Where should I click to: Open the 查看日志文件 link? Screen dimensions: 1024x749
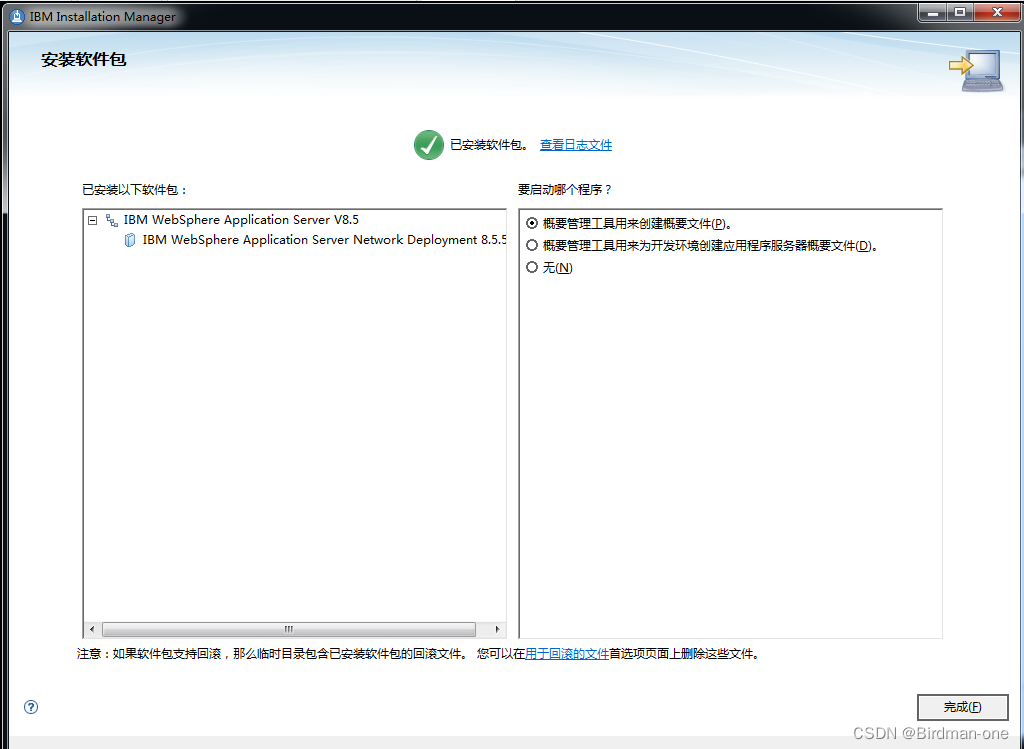576,144
